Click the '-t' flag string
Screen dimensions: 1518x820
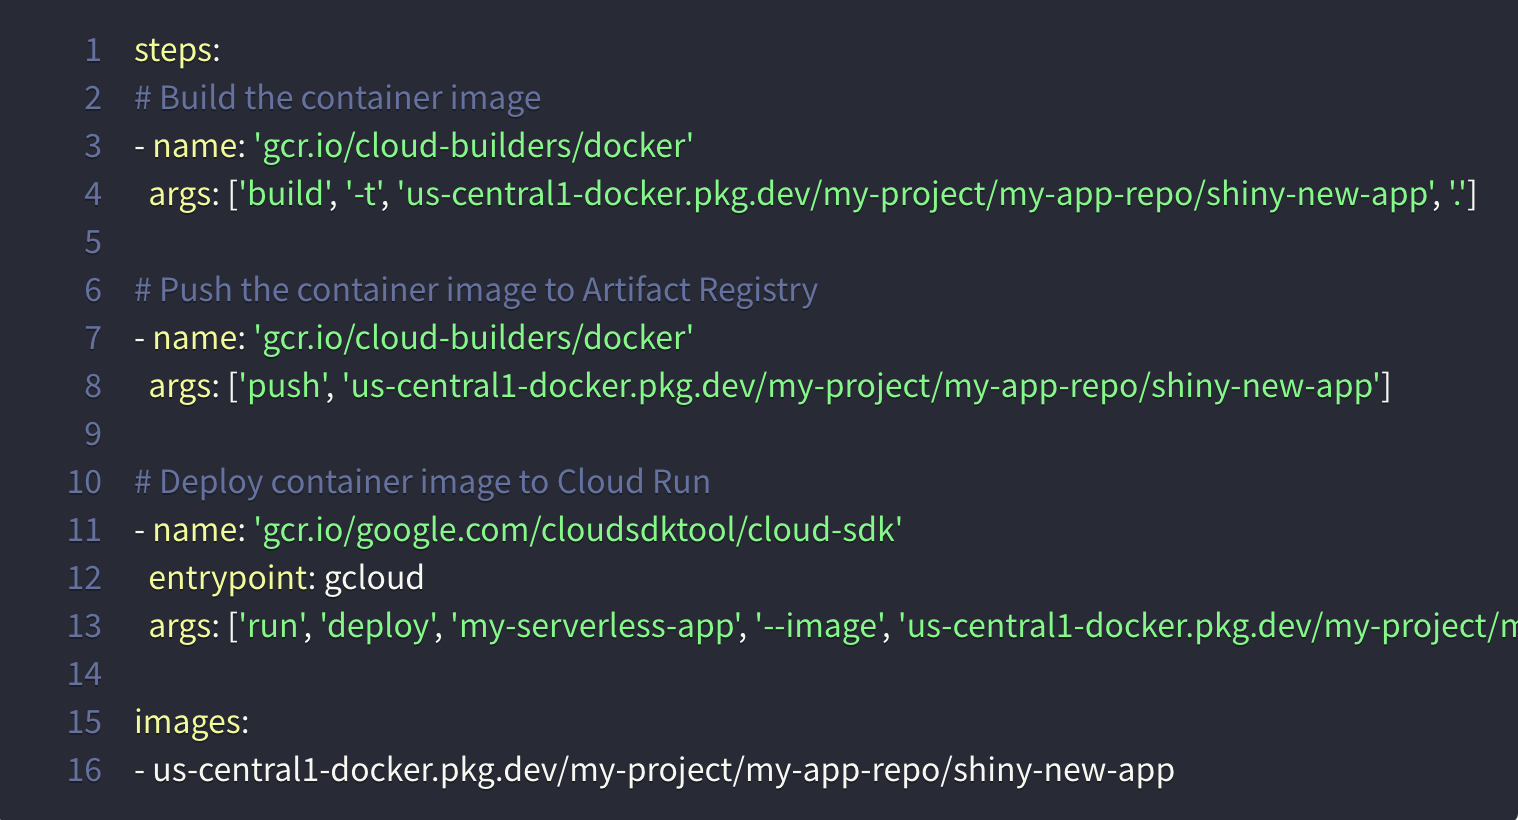click(364, 194)
